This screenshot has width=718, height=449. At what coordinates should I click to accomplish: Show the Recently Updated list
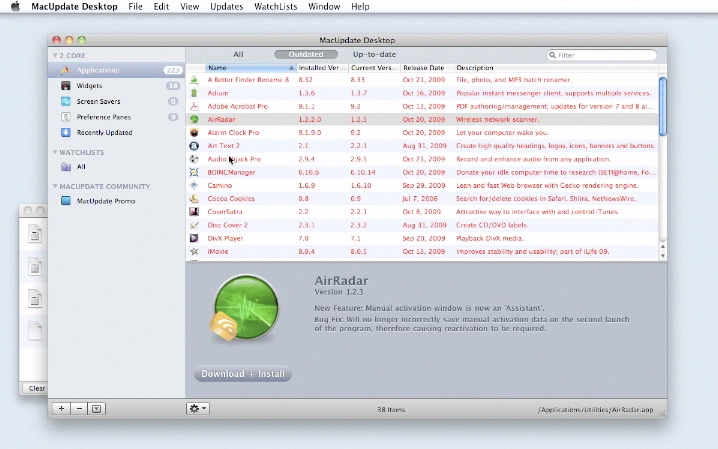pos(104,132)
